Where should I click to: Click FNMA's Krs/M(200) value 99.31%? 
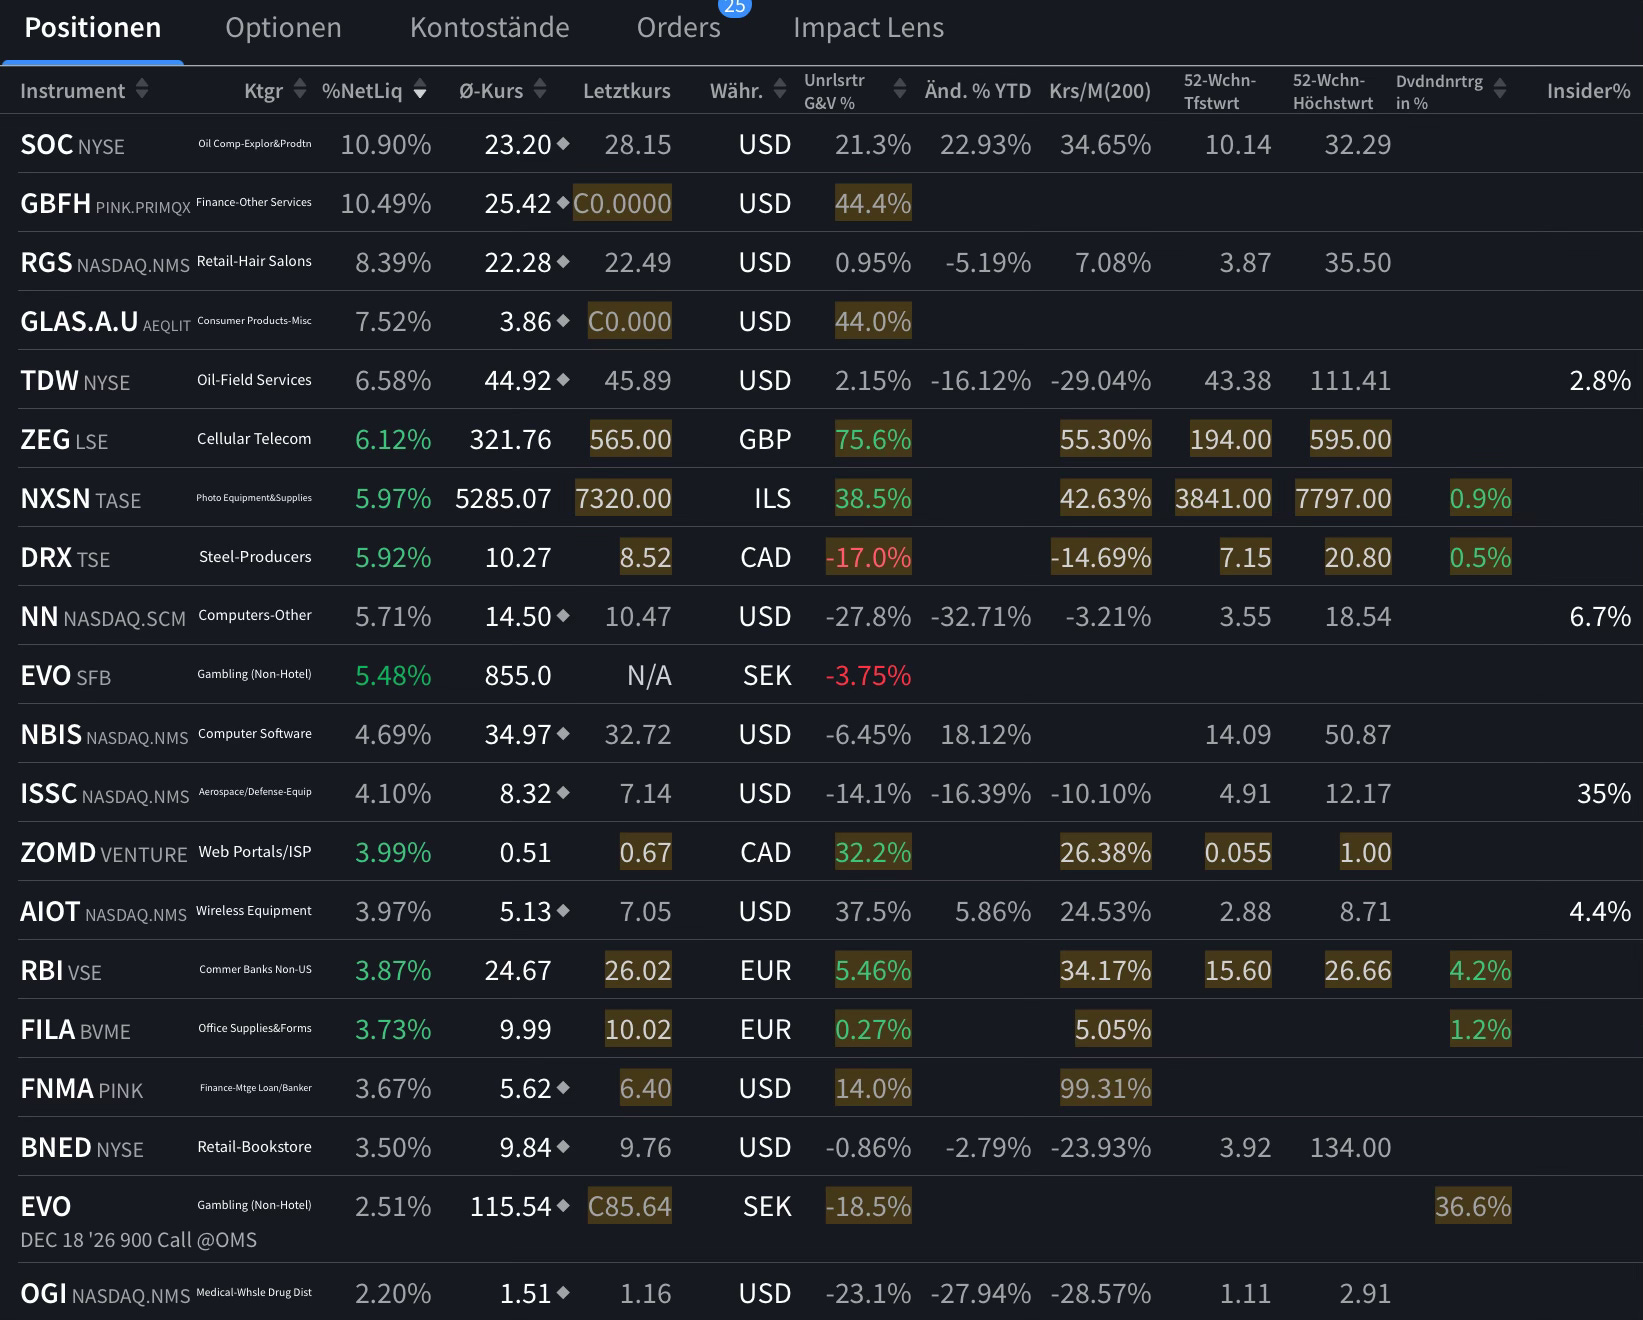pyautogui.click(x=1105, y=1088)
